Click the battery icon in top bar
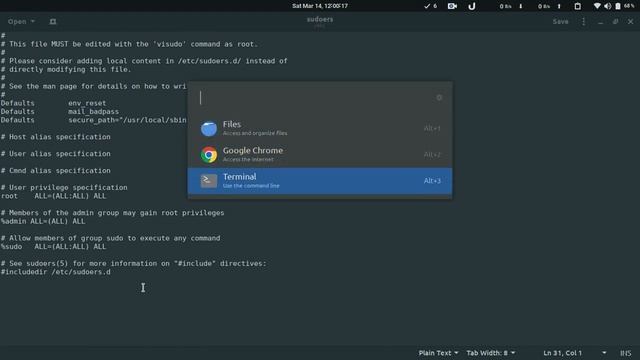The image size is (640, 360). pyautogui.click(x=618, y=6)
